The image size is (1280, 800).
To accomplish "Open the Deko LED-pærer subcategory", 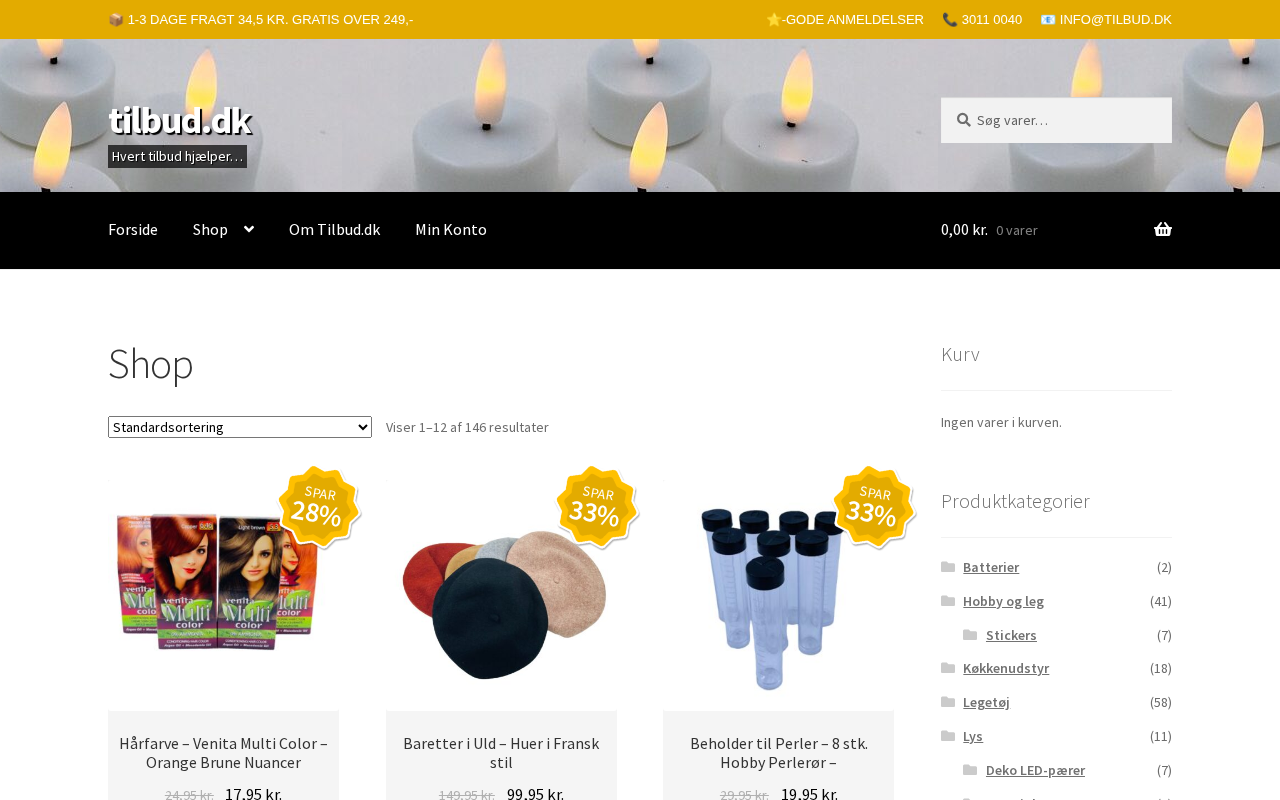I will tap(1035, 770).
